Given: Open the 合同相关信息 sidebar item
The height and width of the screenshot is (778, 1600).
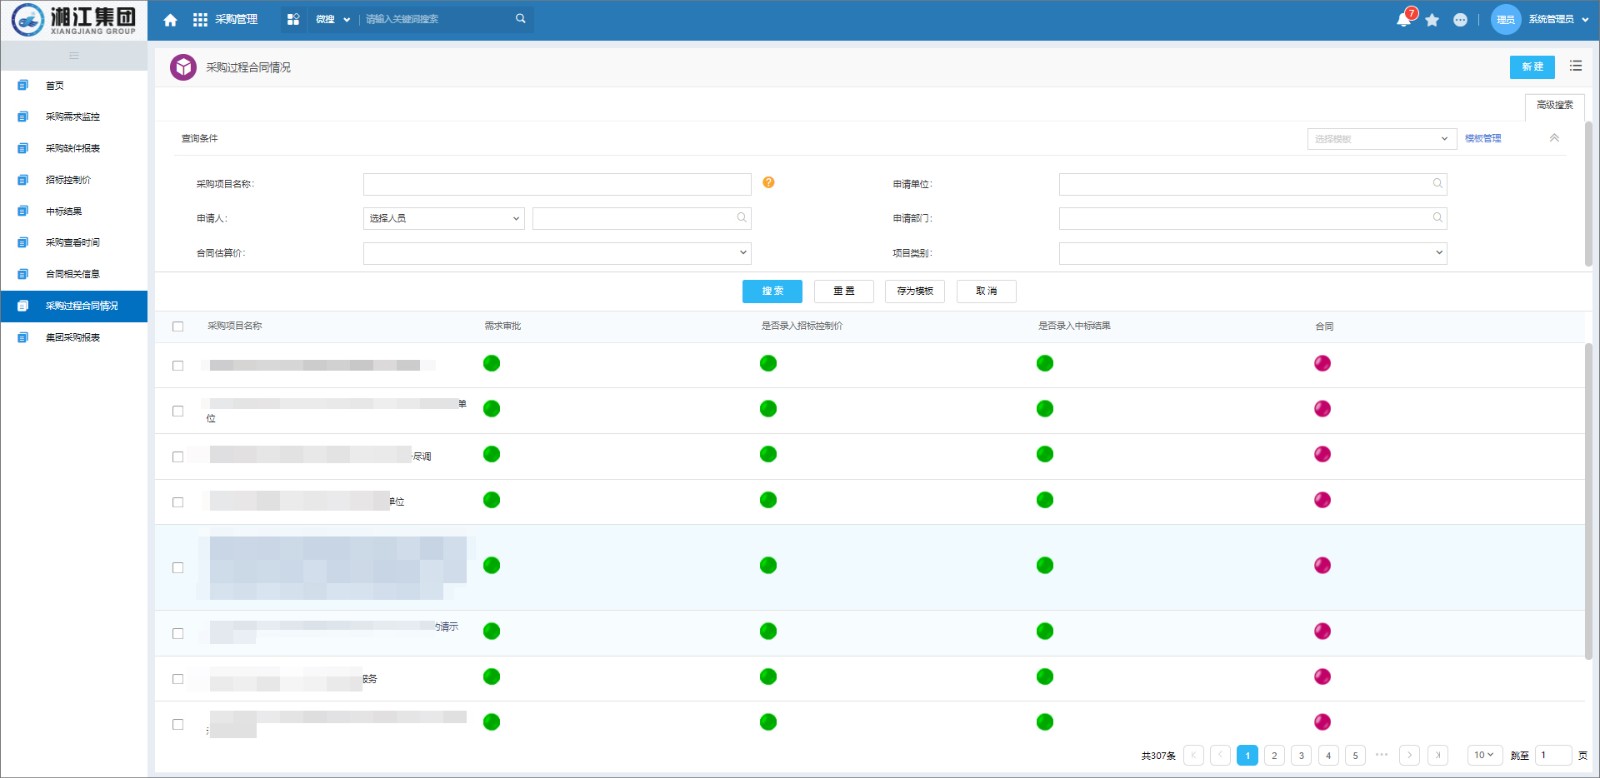Looking at the screenshot, I should [74, 274].
